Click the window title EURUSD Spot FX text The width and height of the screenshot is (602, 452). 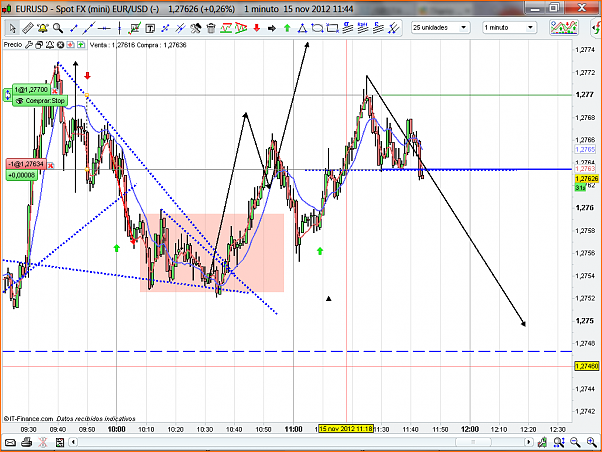[87, 8]
